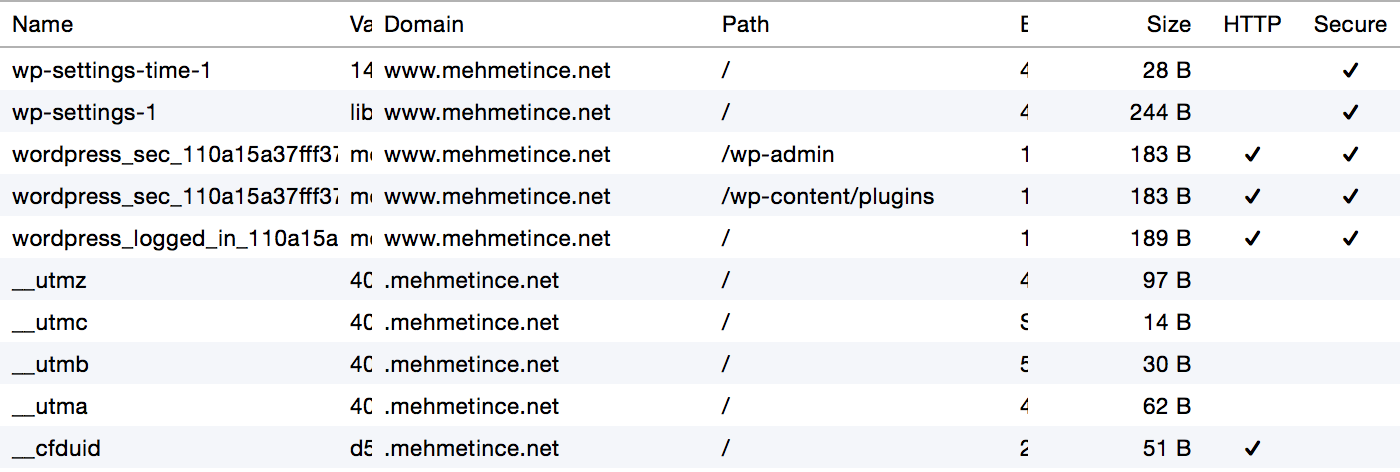
Task: Click the Secure column header
Action: click(1350, 24)
